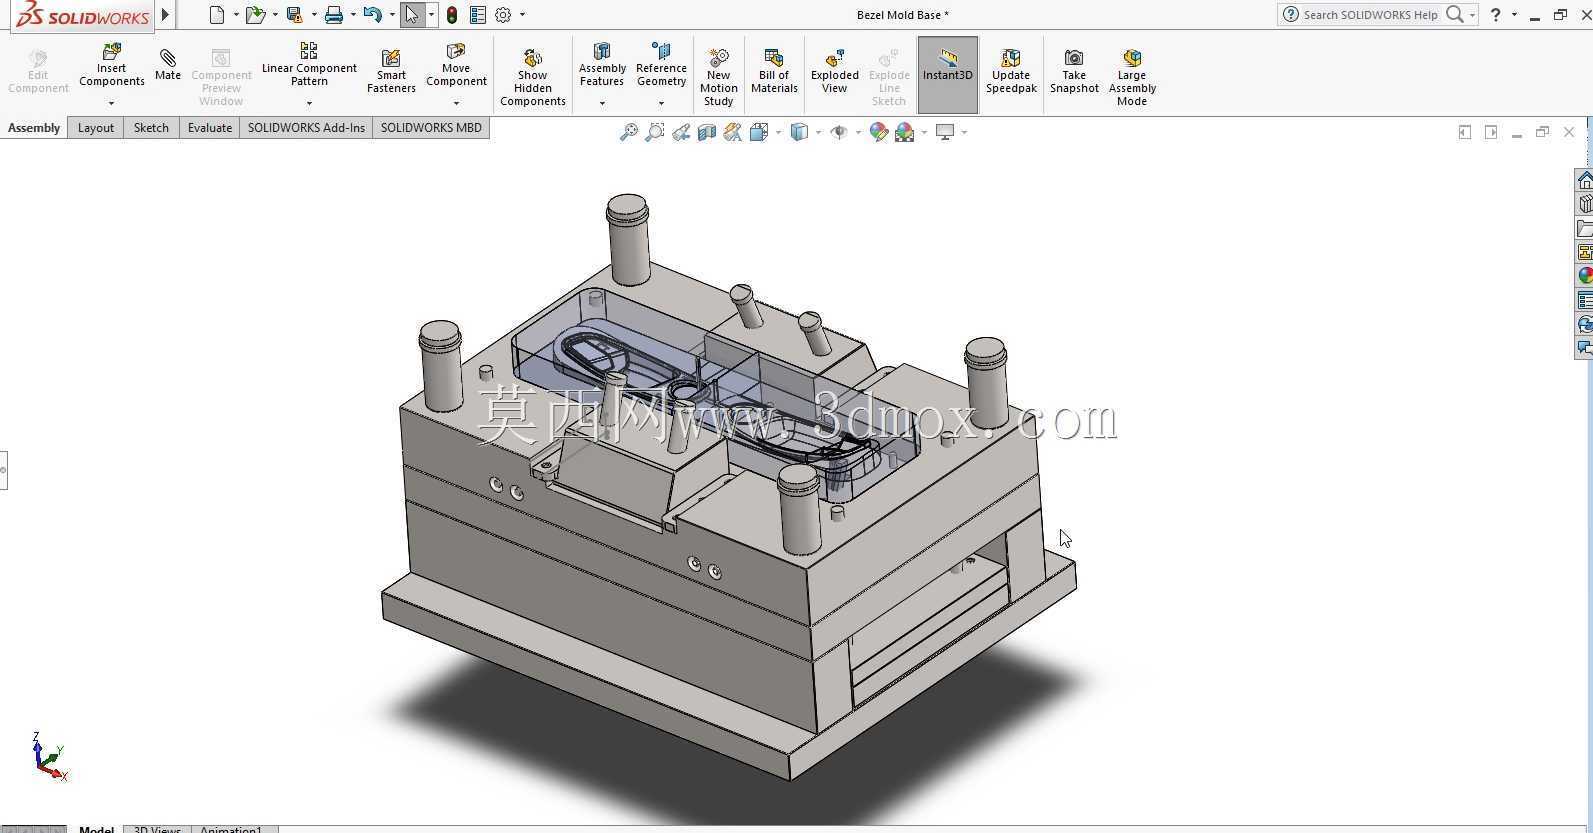Launch Smart Fasteners
1593x833 pixels.
[x=391, y=72]
